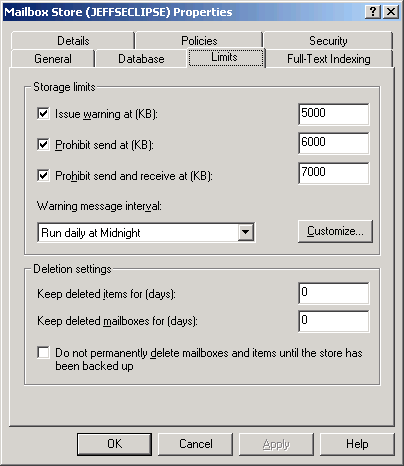The height and width of the screenshot is (466, 404).
Task: Click the Cancel button
Action: tap(196, 444)
